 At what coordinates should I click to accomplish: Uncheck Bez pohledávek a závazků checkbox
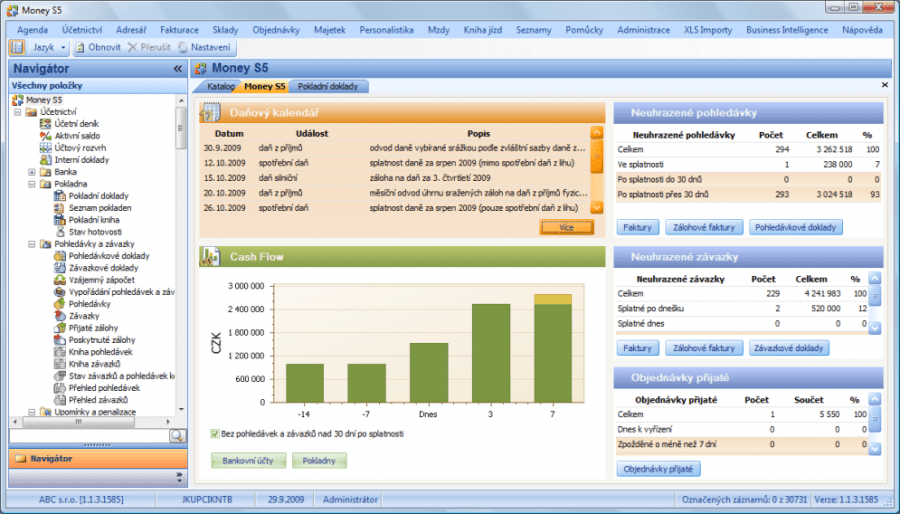click(x=215, y=434)
